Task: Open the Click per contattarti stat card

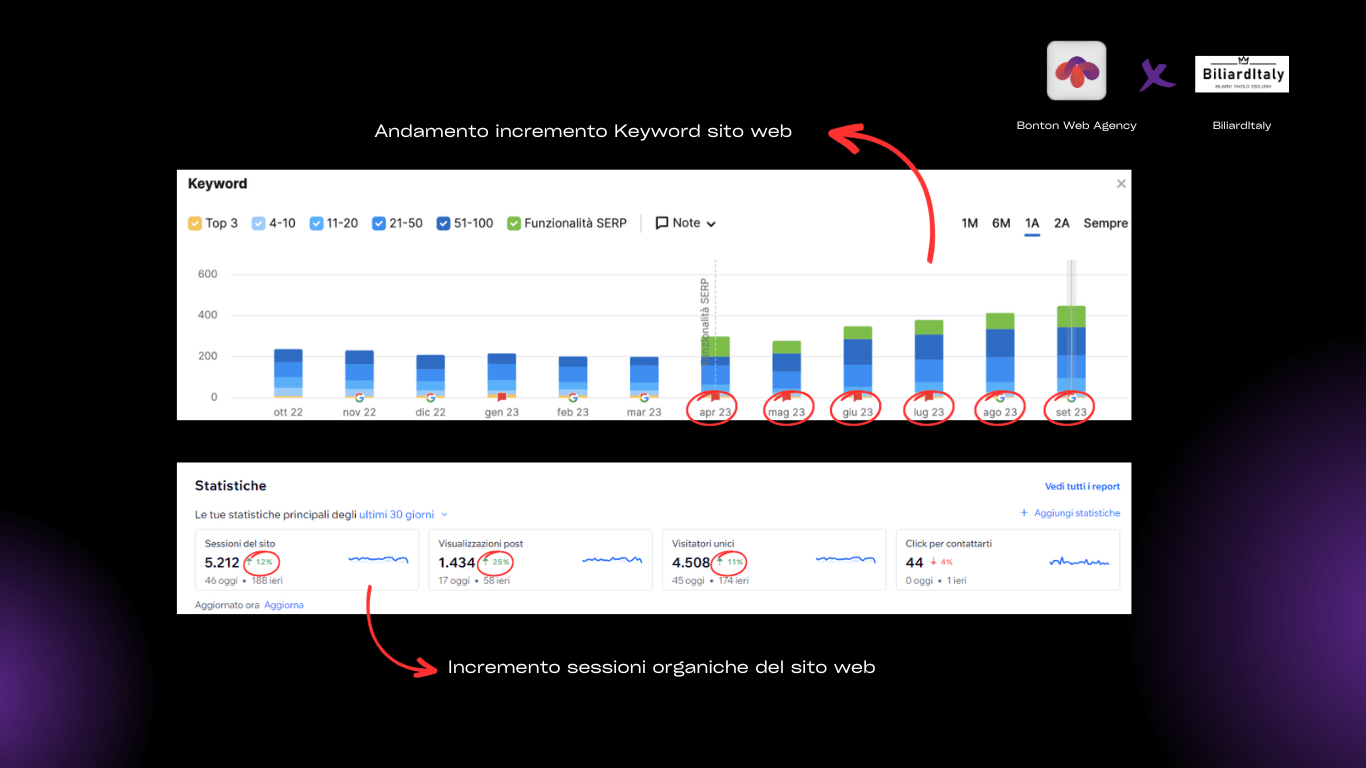Action: pyautogui.click(x=1008, y=560)
